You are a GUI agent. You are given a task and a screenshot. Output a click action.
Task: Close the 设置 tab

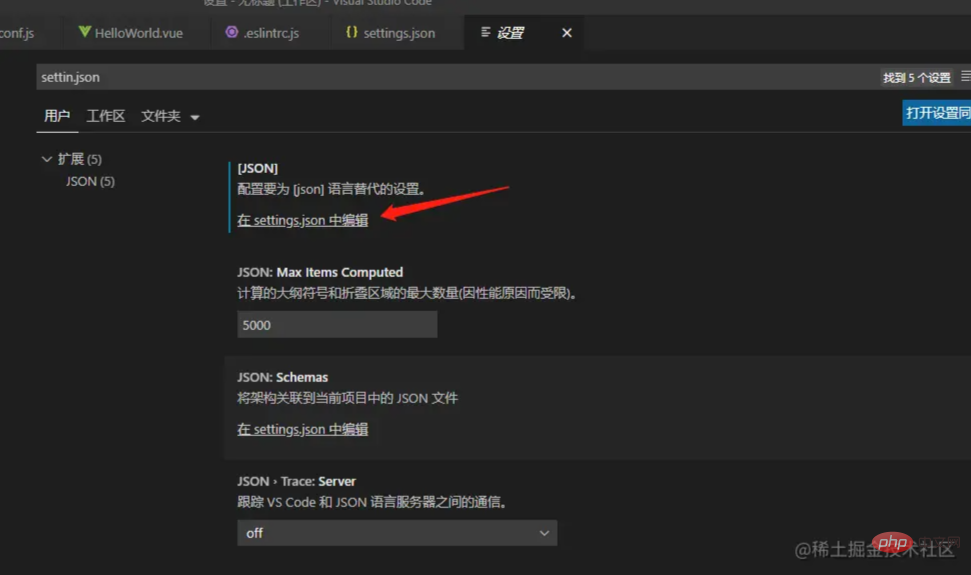coord(567,33)
